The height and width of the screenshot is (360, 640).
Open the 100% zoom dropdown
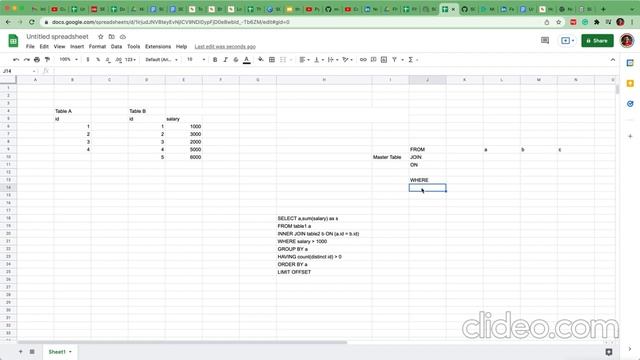click(68, 60)
